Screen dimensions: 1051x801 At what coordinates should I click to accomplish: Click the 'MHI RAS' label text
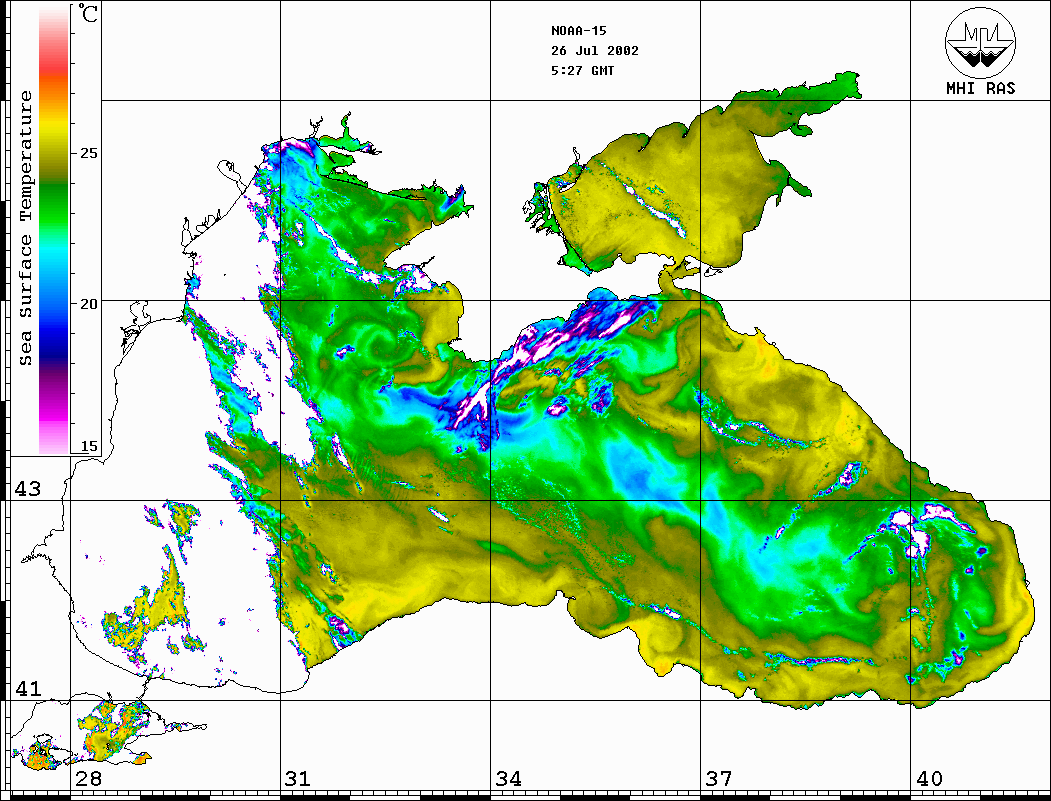(x=980, y=88)
